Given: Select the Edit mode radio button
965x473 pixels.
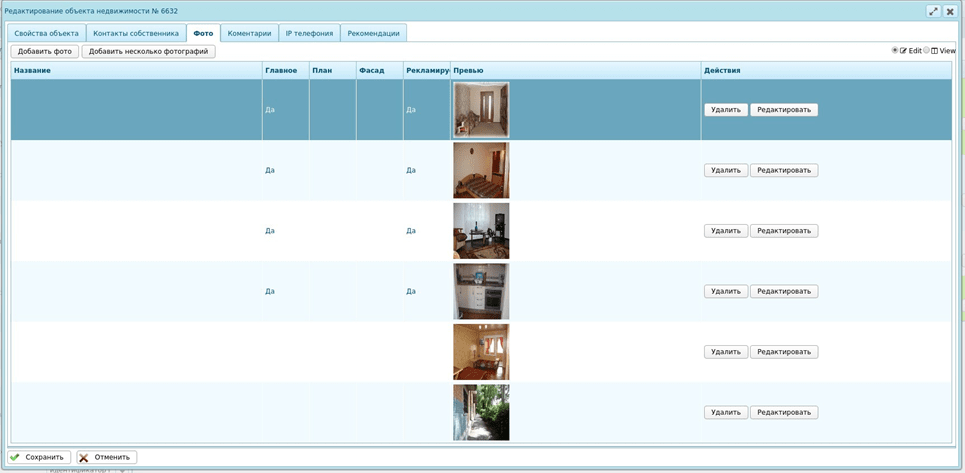Looking at the screenshot, I should [895, 50].
